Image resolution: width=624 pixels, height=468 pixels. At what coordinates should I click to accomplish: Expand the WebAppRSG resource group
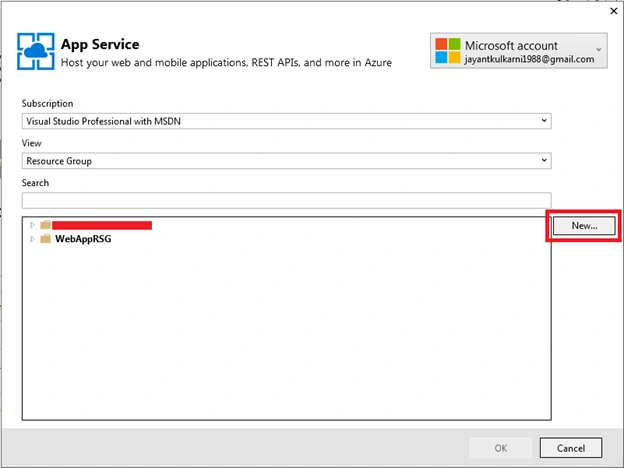tap(33, 239)
